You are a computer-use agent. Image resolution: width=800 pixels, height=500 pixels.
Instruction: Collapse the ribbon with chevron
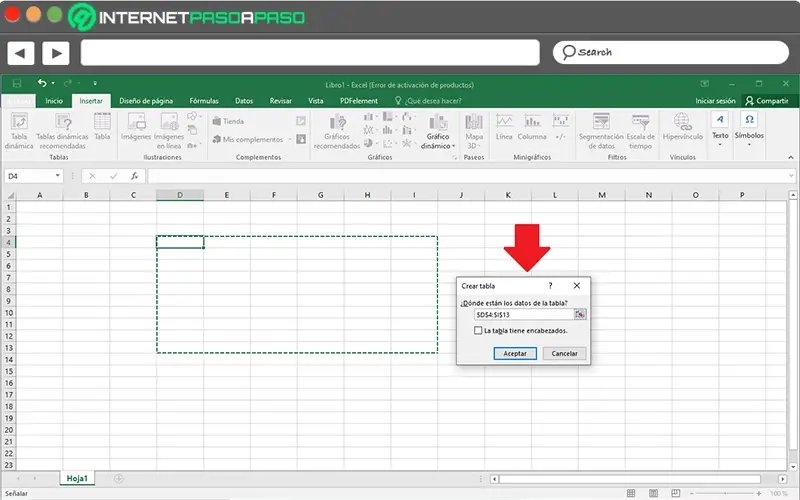[x=791, y=157]
